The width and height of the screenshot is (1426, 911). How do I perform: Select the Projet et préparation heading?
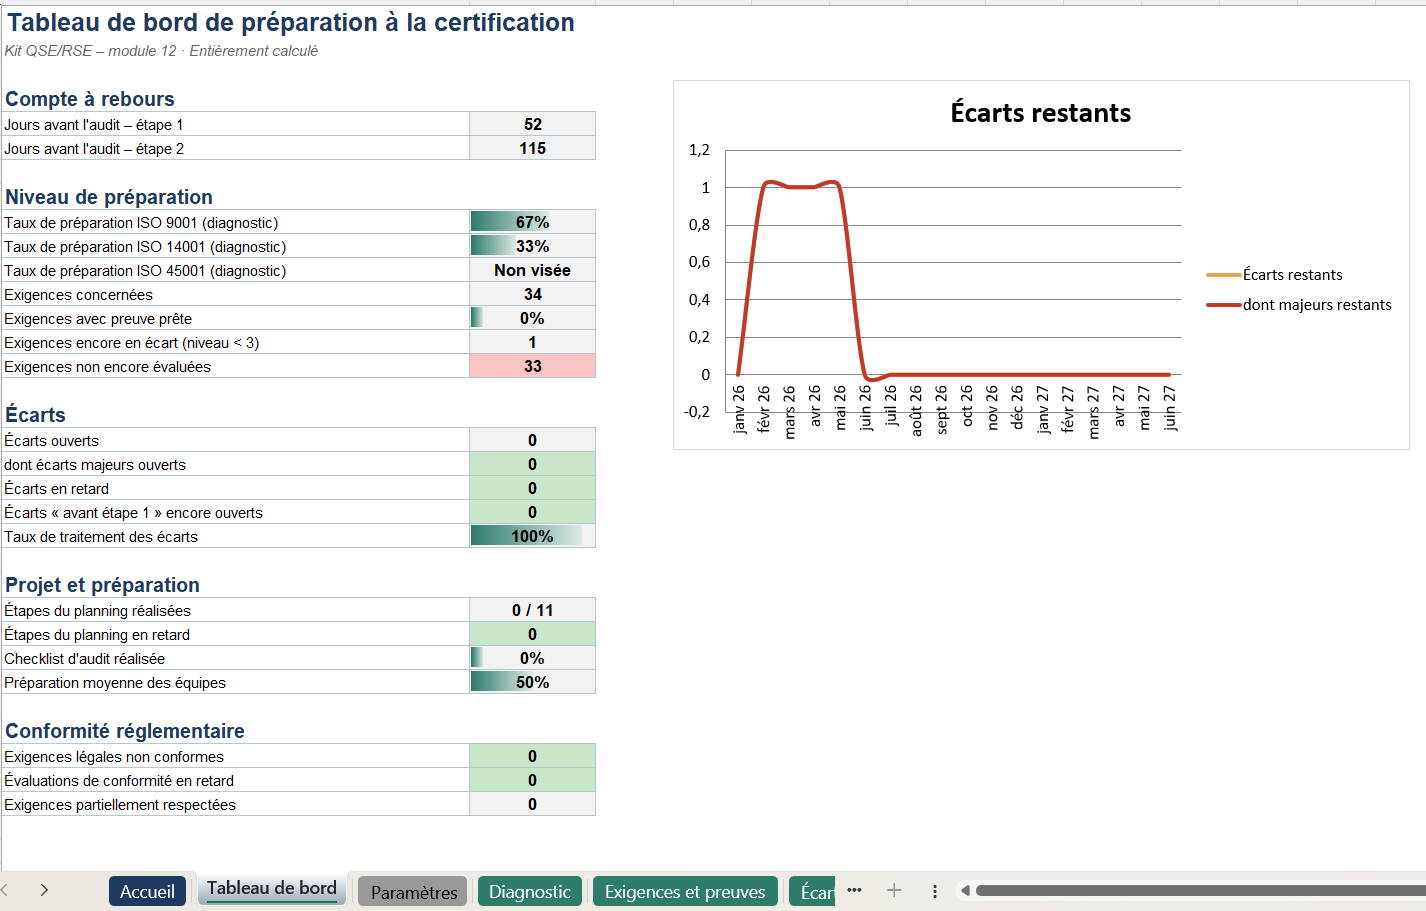(x=102, y=585)
